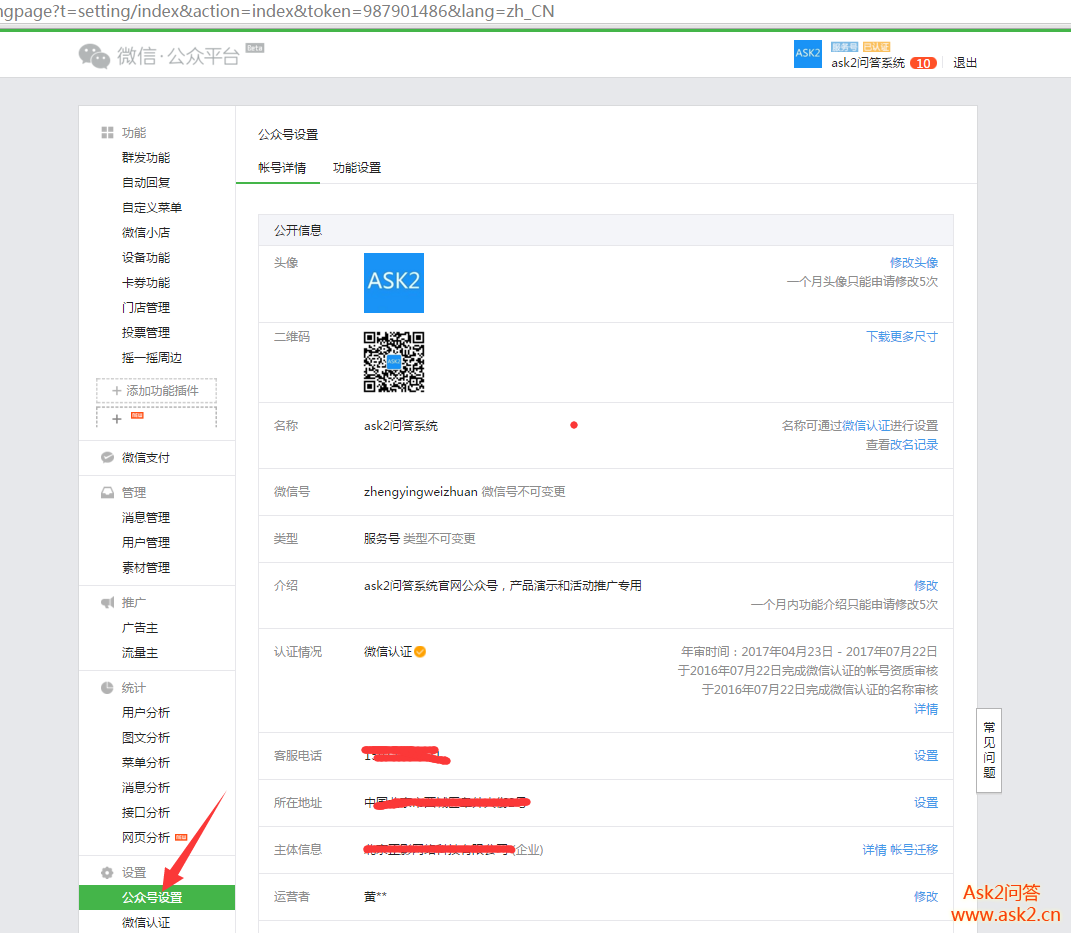The width and height of the screenshot is (1071, 933).
Task: Click 修改 link for 运营者
Action: click(926, 896)
